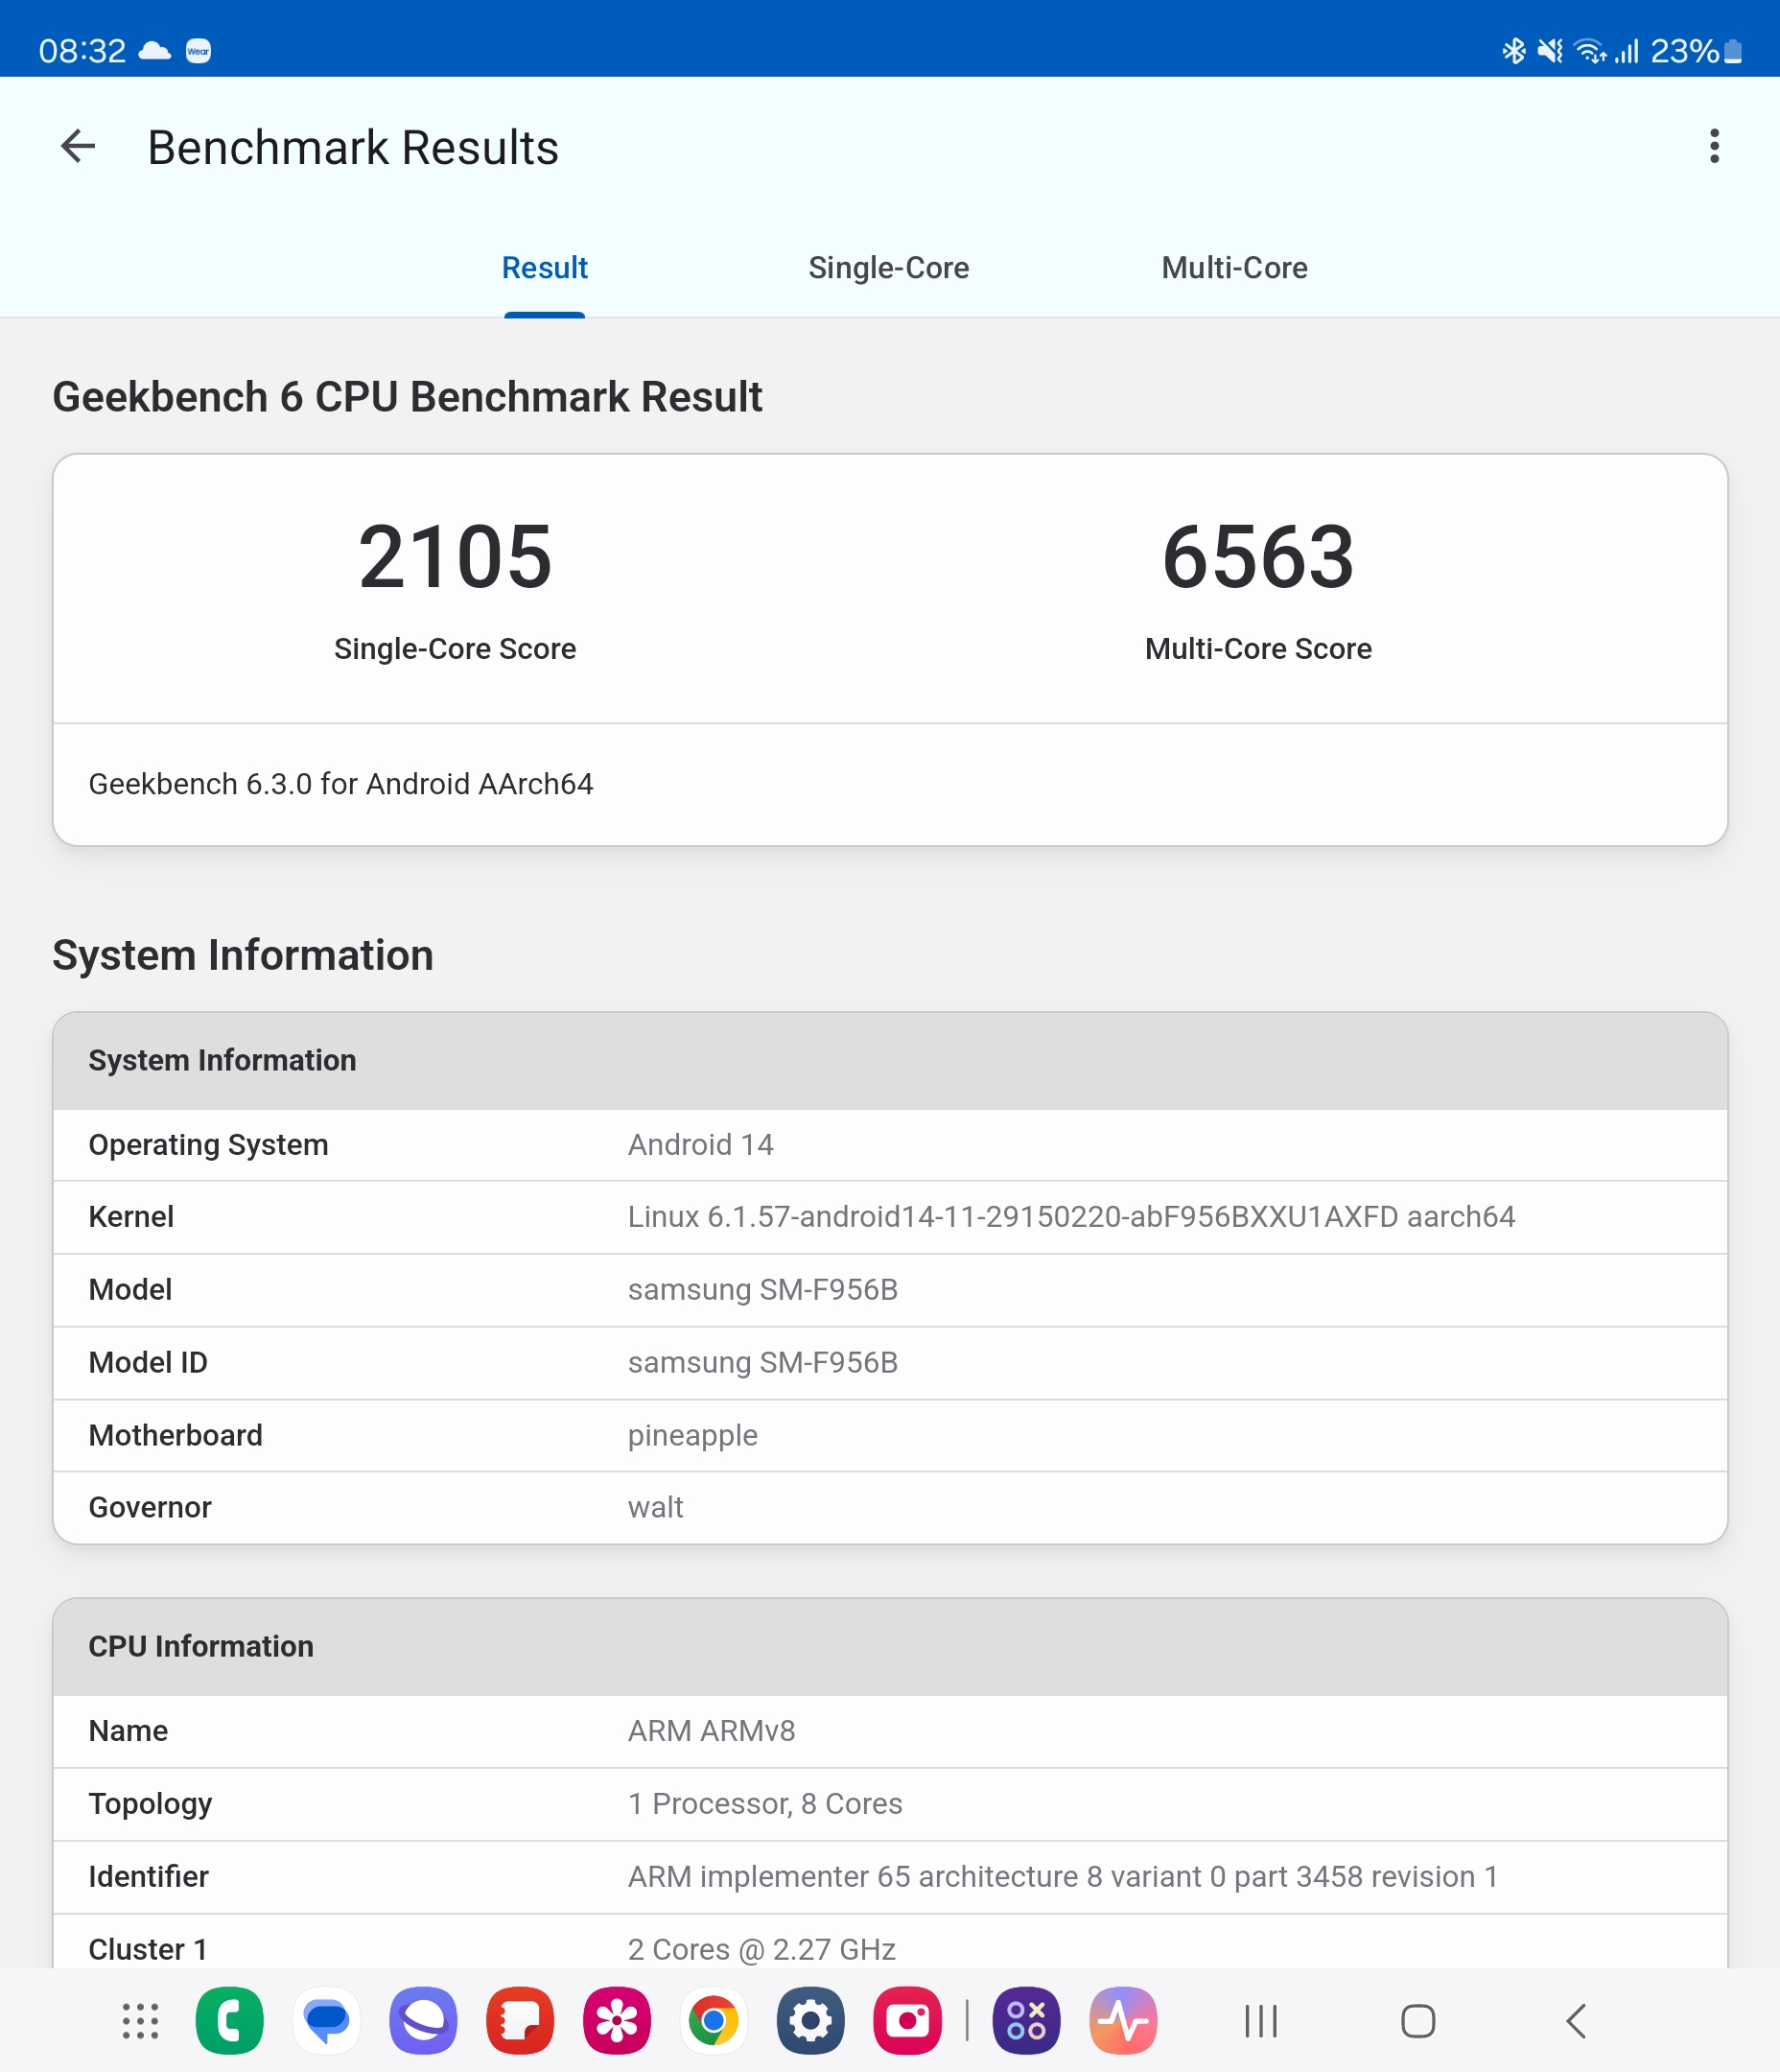Tap the walt governor value
Screen dimensions: 1780x2072
click(655, 1508)
